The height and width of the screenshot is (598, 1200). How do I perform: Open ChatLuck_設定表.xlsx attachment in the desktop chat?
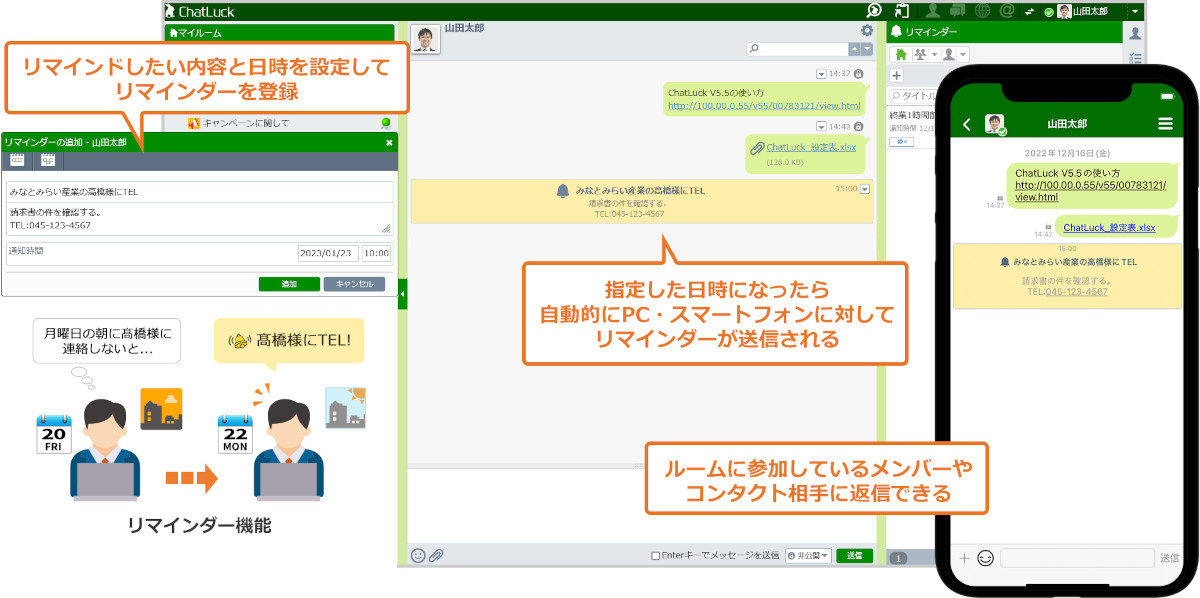pos(811,147)
